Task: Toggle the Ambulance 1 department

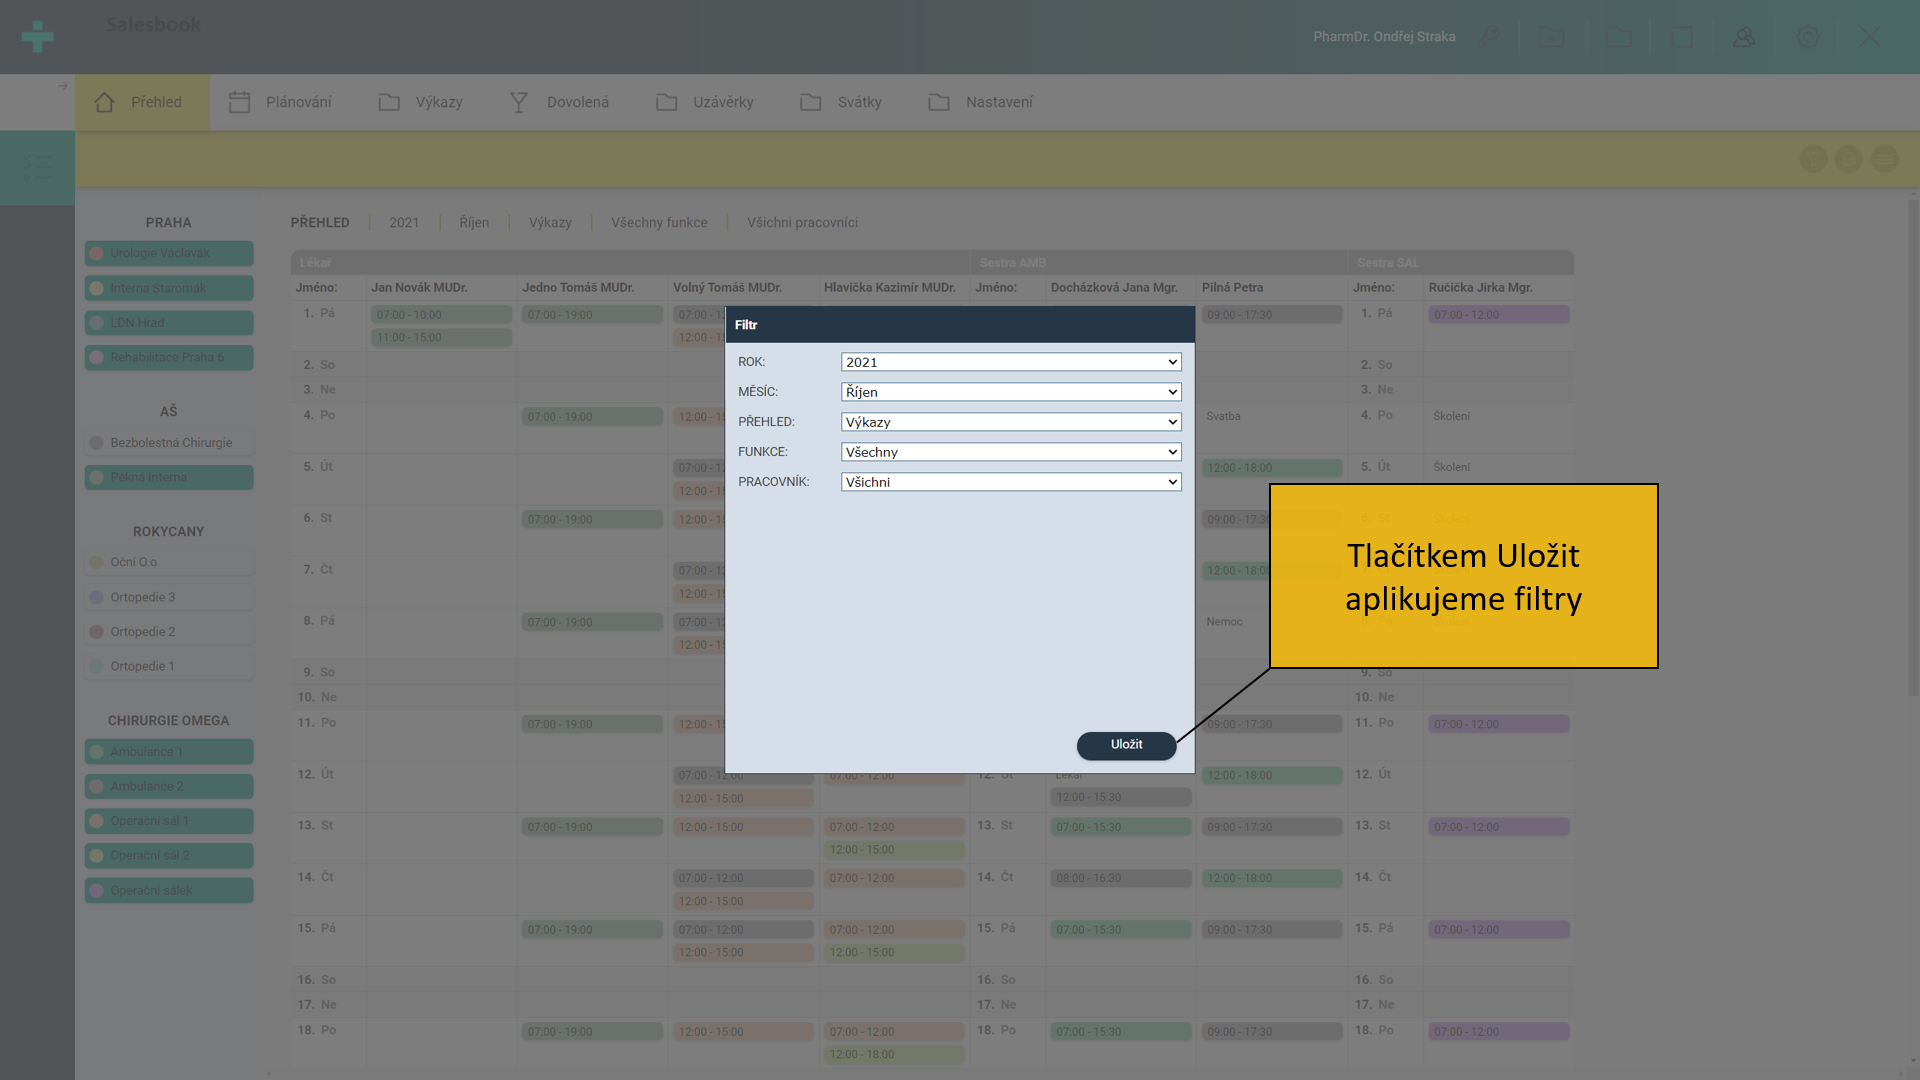Action: pos(168,752)
